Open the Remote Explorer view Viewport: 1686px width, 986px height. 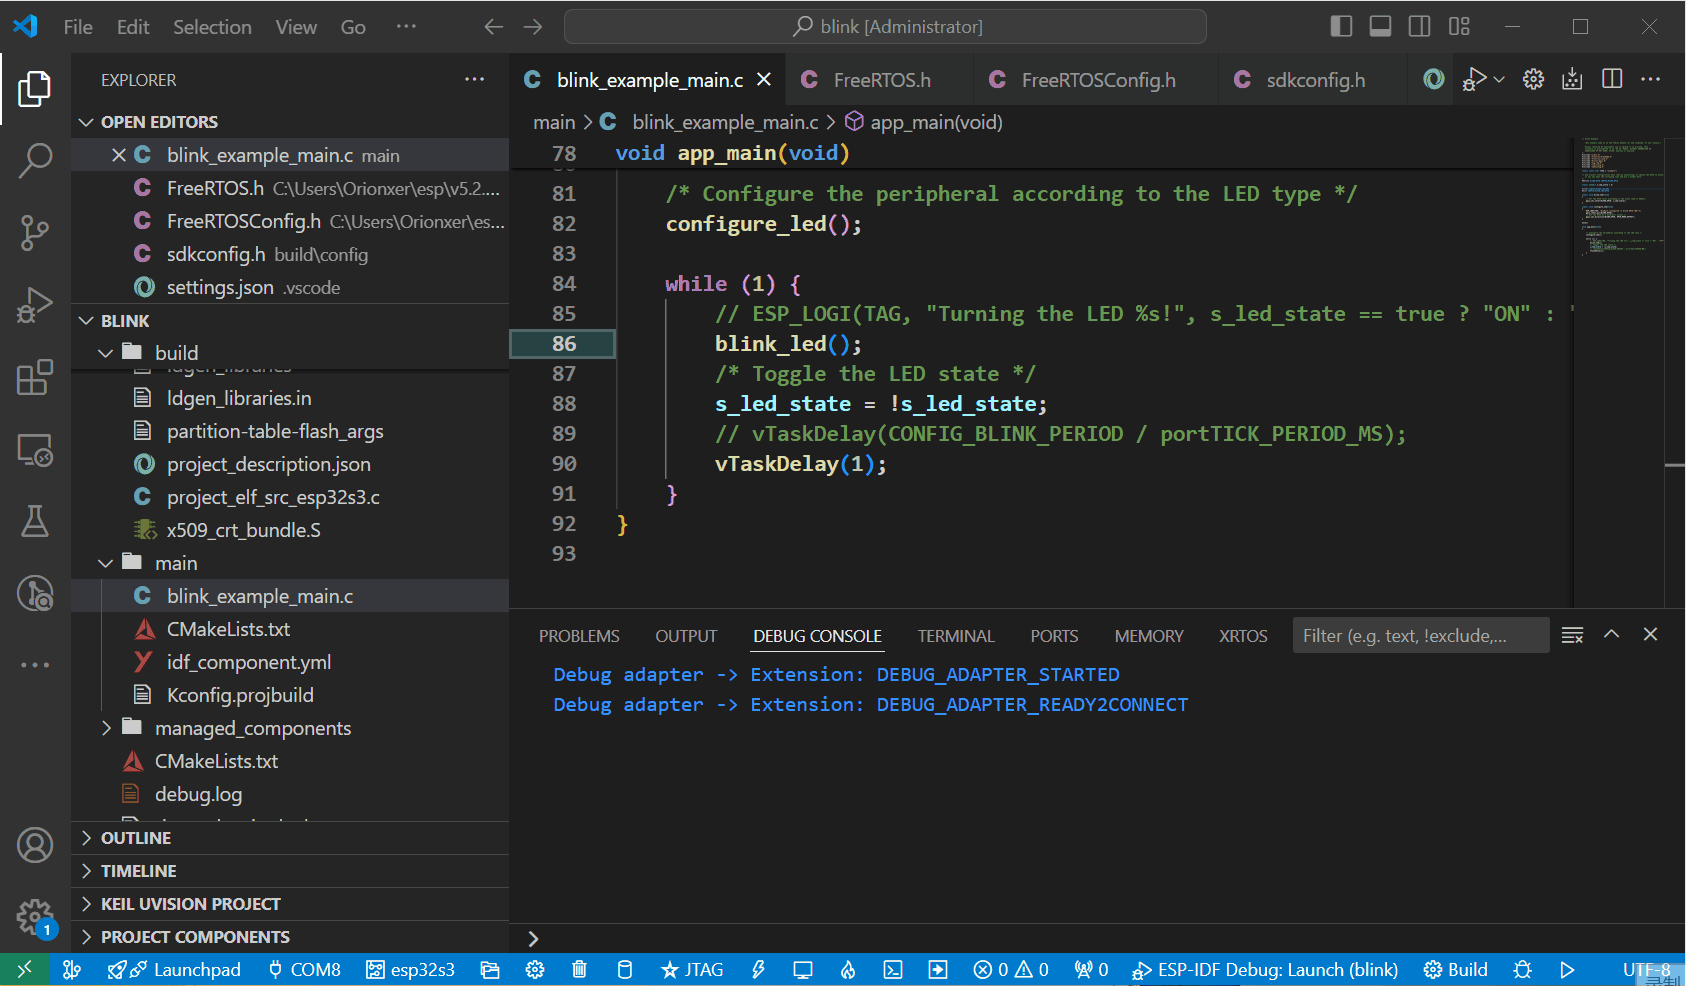coord(35,450)
